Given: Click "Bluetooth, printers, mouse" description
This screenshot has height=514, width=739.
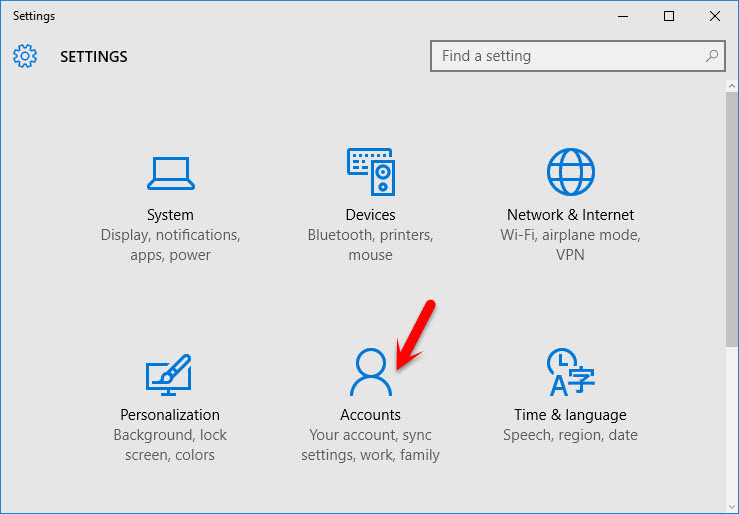Looking at the screenshot, I should tap(370, 245).
